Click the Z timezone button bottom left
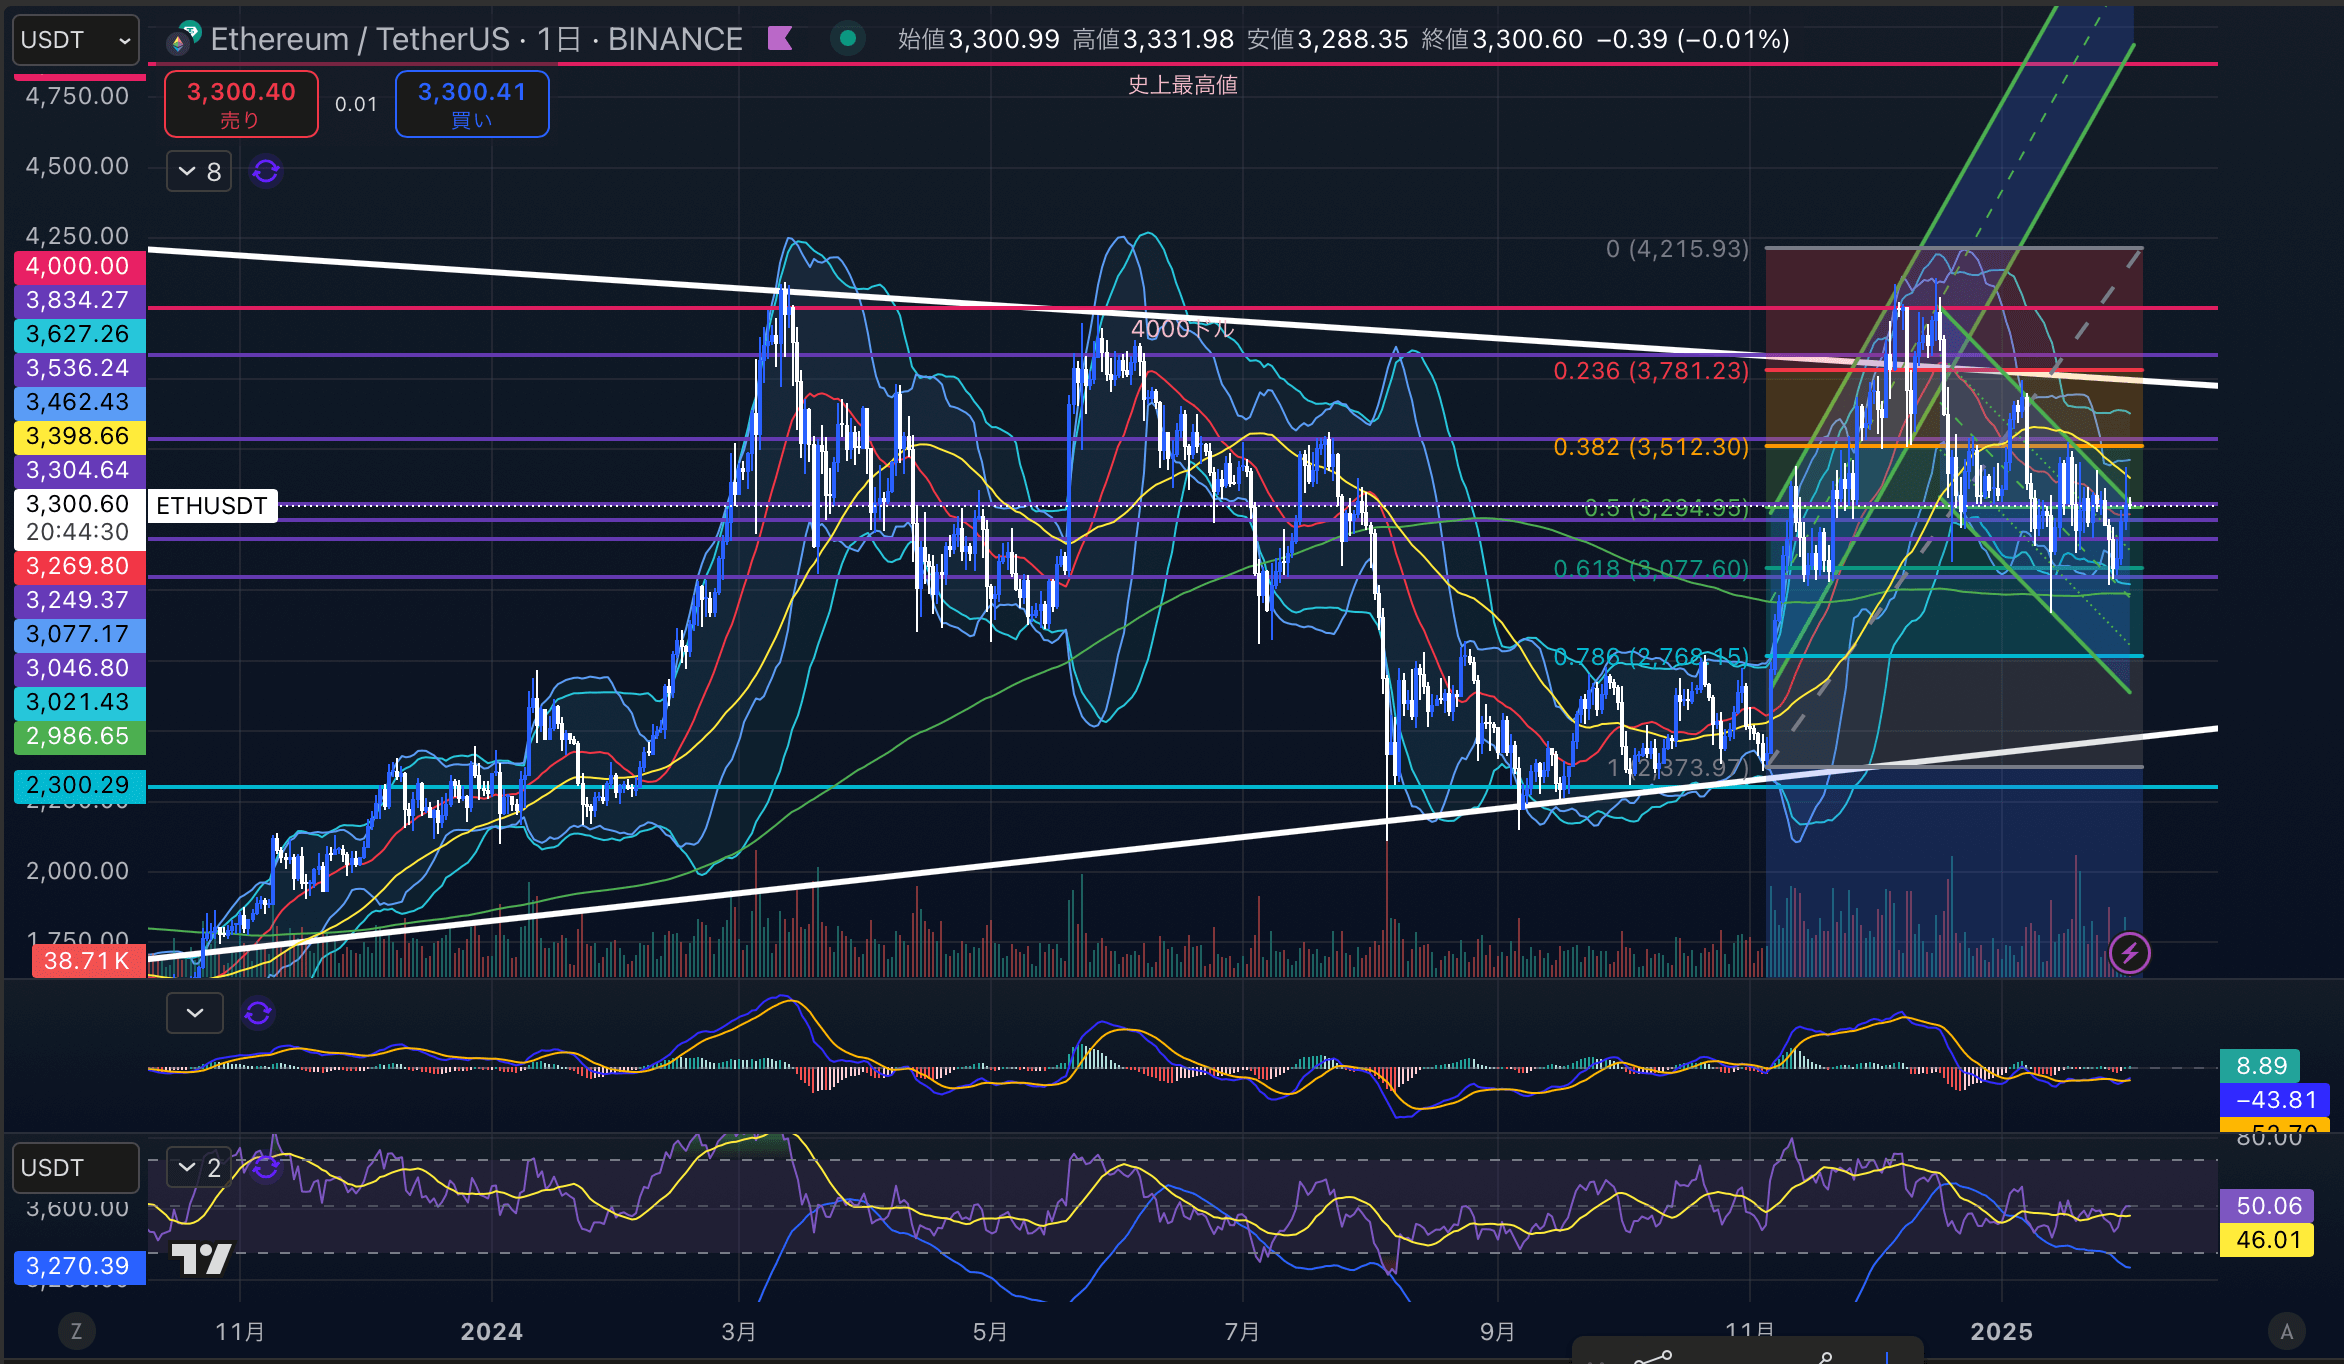This screenshot has width=2344, height=1364. (76, 1331)
